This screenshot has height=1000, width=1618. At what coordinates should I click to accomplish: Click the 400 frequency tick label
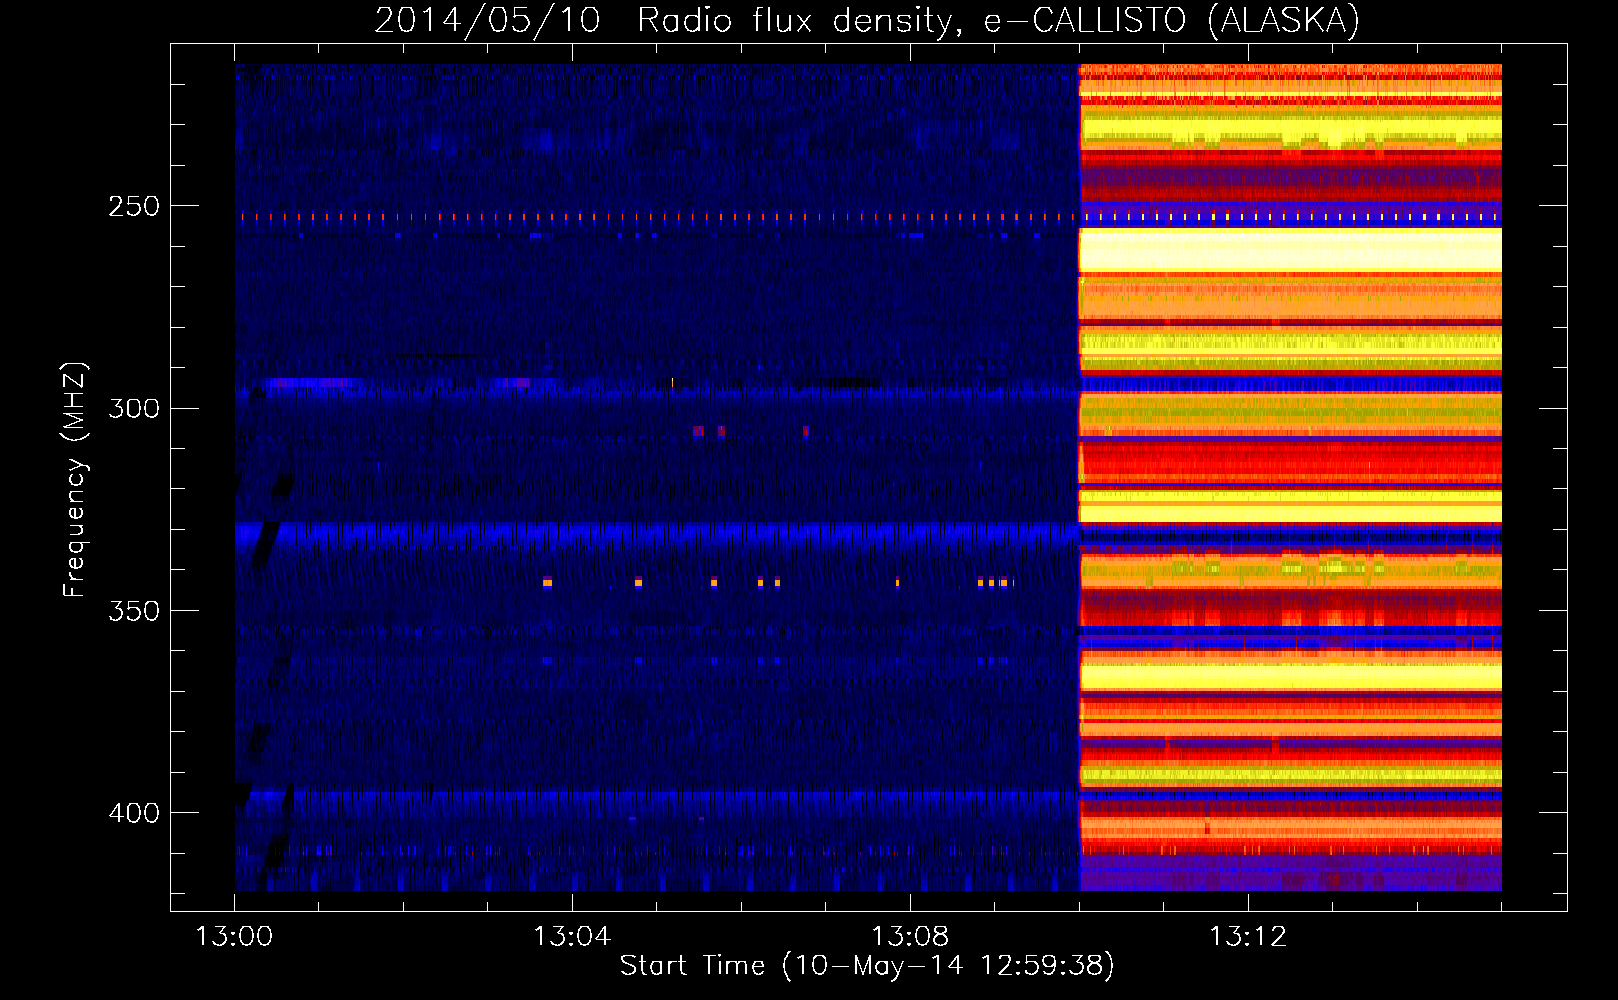pyautogui.click(x=134, y=813)
